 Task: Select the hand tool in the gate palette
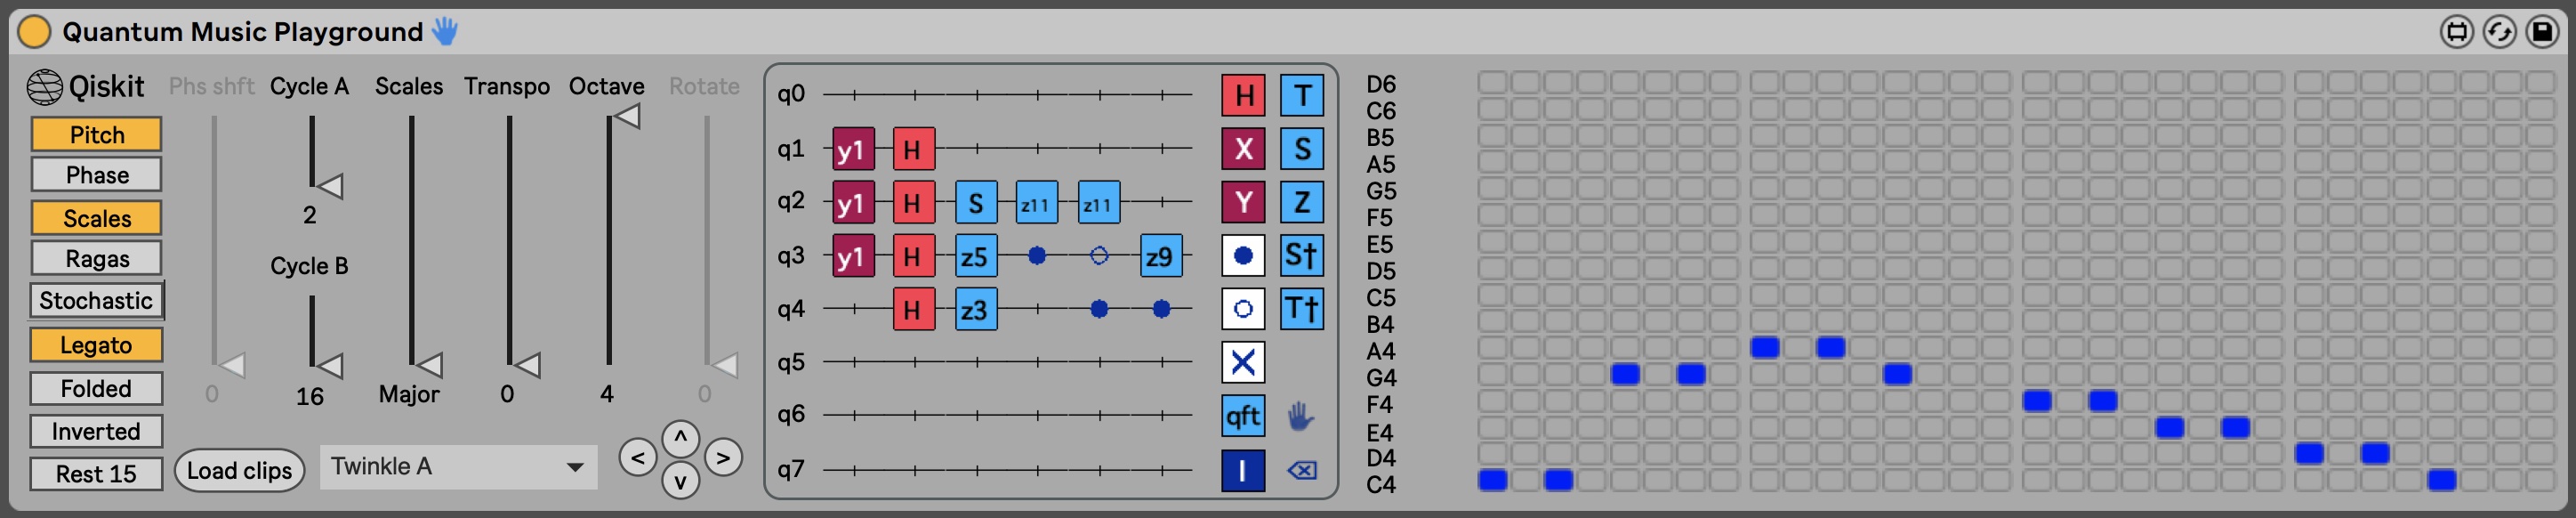coord(1300,416)
